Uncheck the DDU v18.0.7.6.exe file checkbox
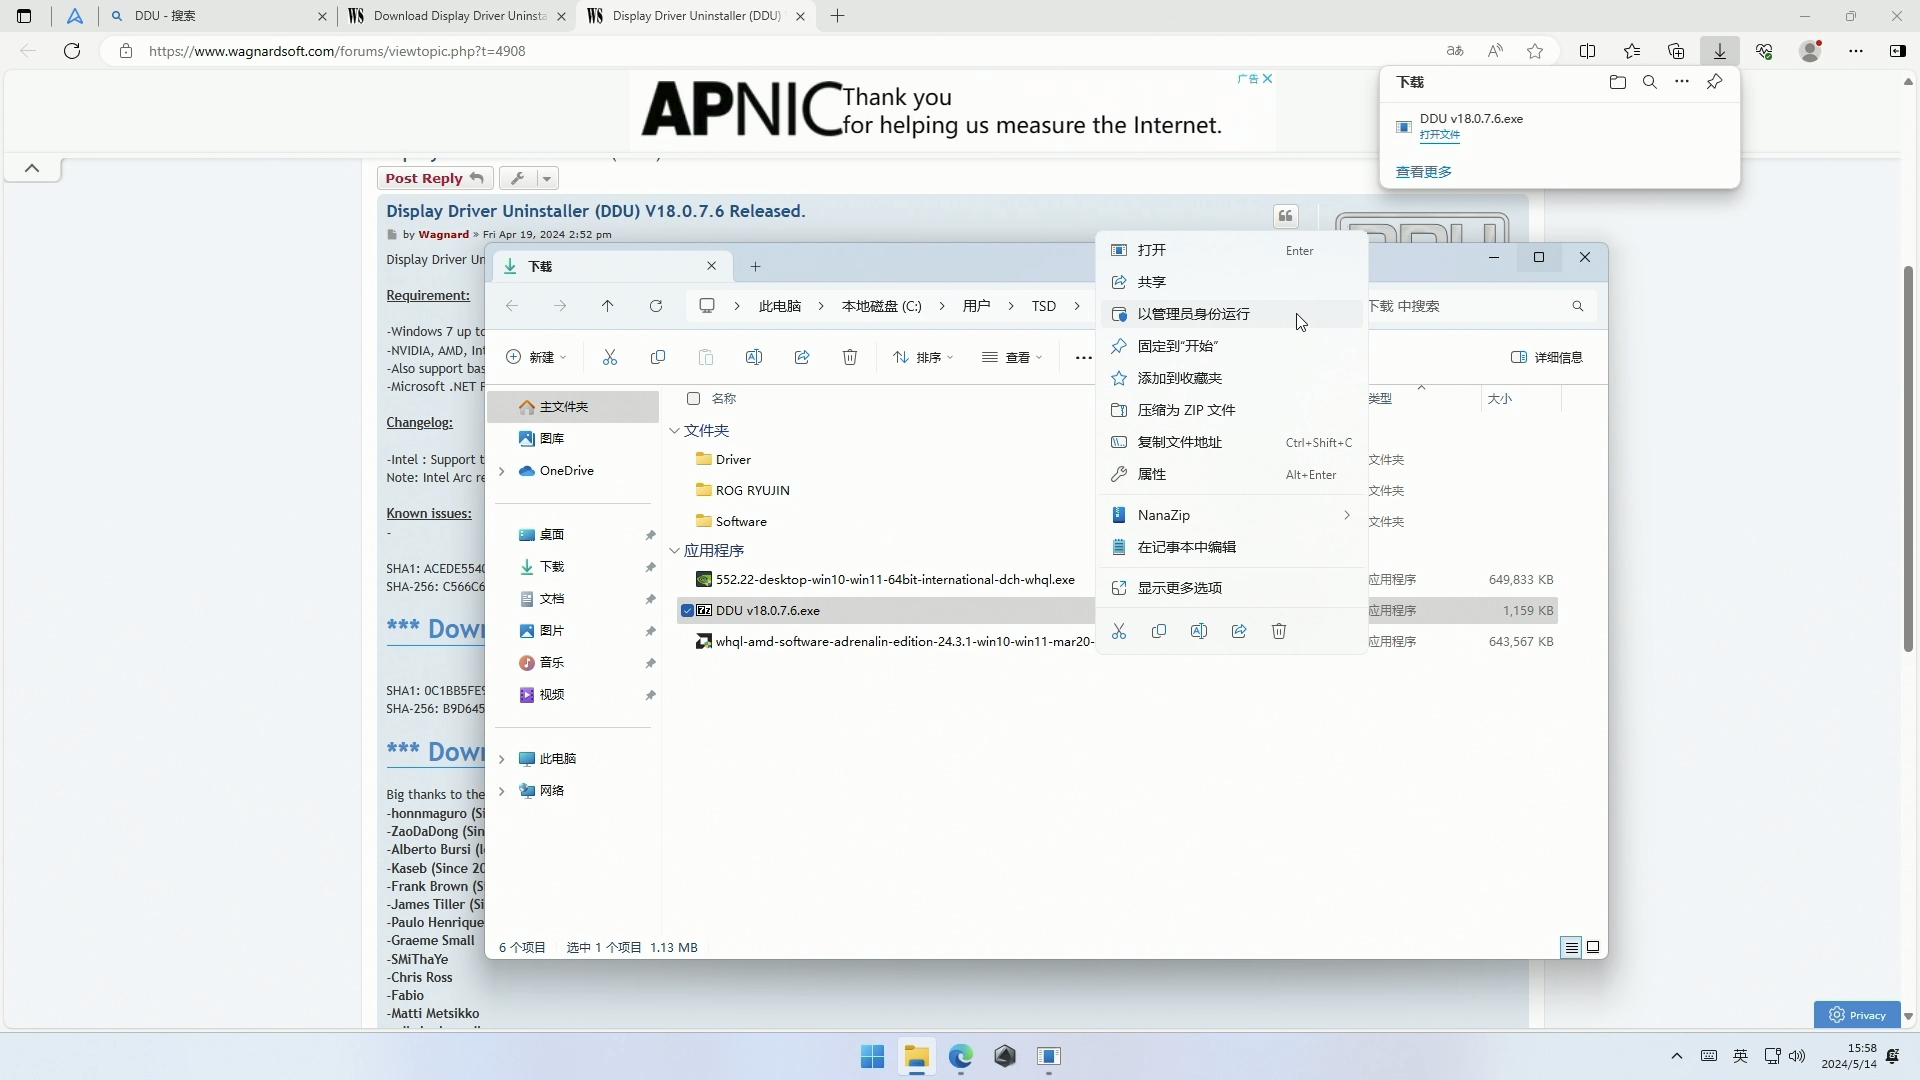Viewport: 1920px width, 1080px height. (x=687, y=610)
